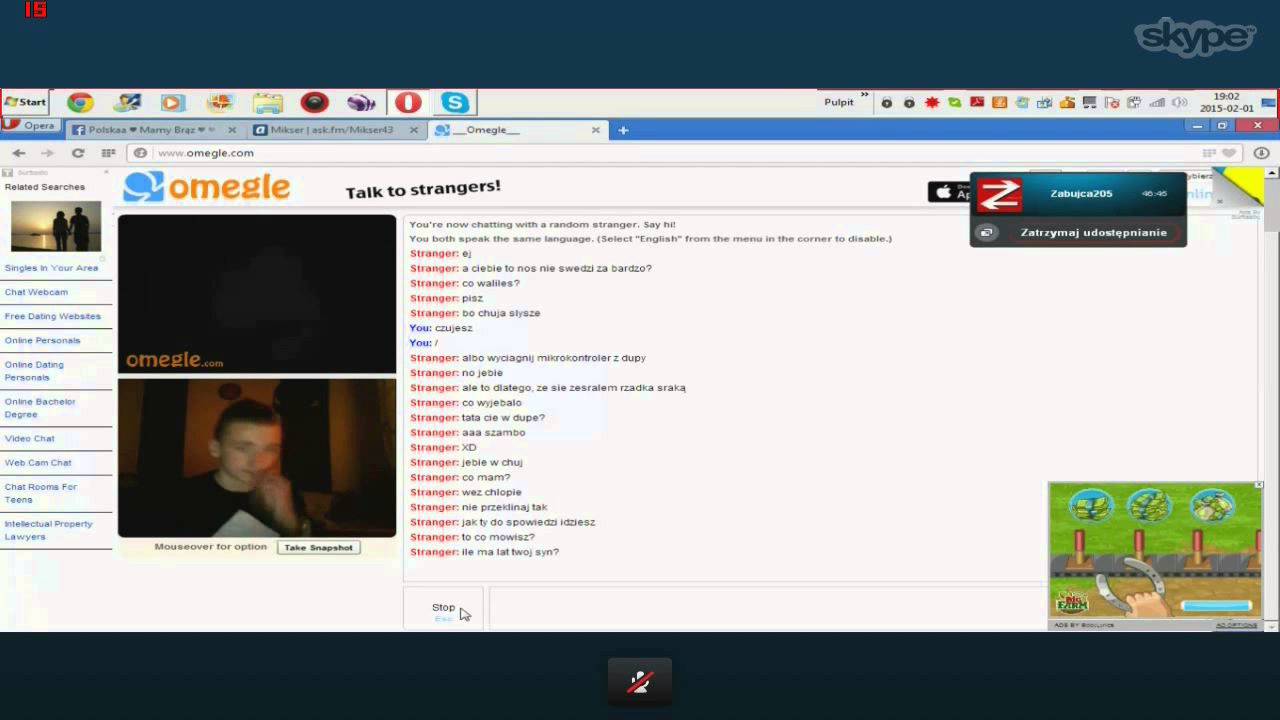Screen dimensions: 1280x720
Task: Open the Chat Rooms For Teens link
Action: click(x=40, y=493)
